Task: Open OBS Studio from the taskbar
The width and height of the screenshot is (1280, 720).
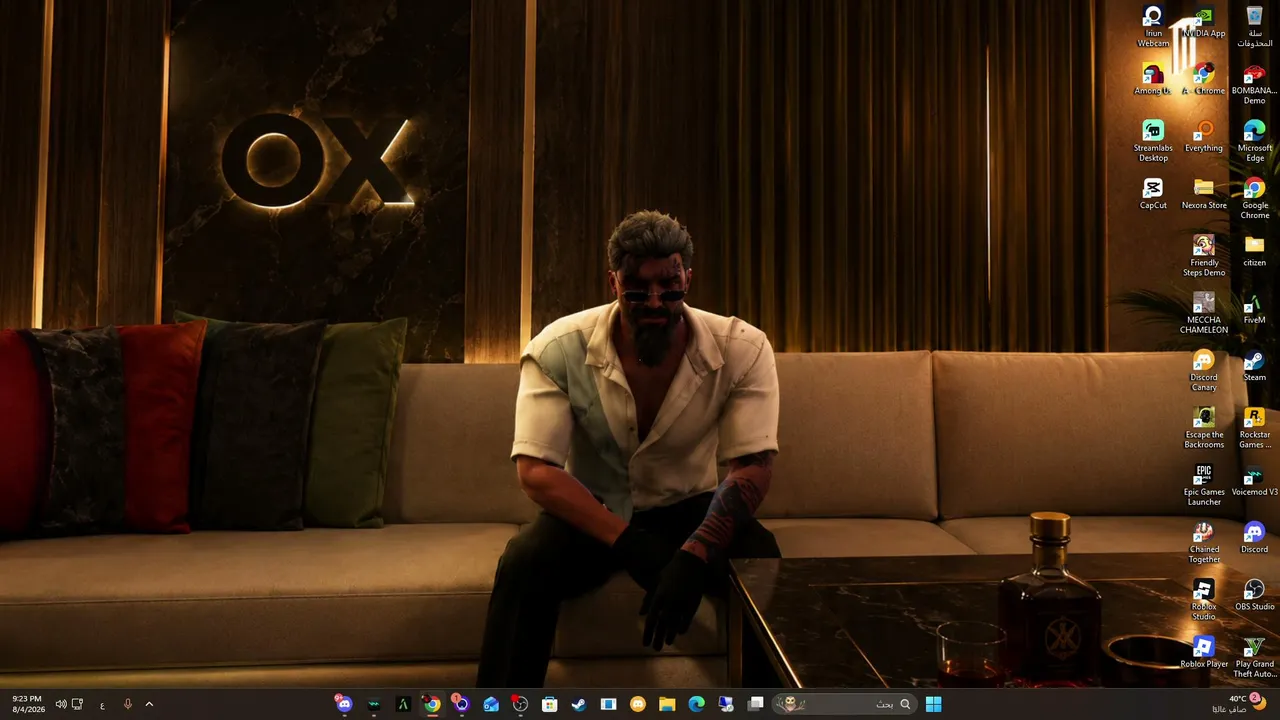Action: coord(520,704)
